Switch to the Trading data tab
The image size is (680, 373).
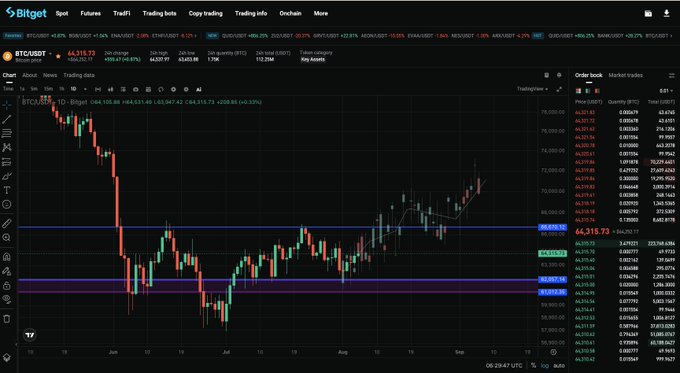point(79,75)
